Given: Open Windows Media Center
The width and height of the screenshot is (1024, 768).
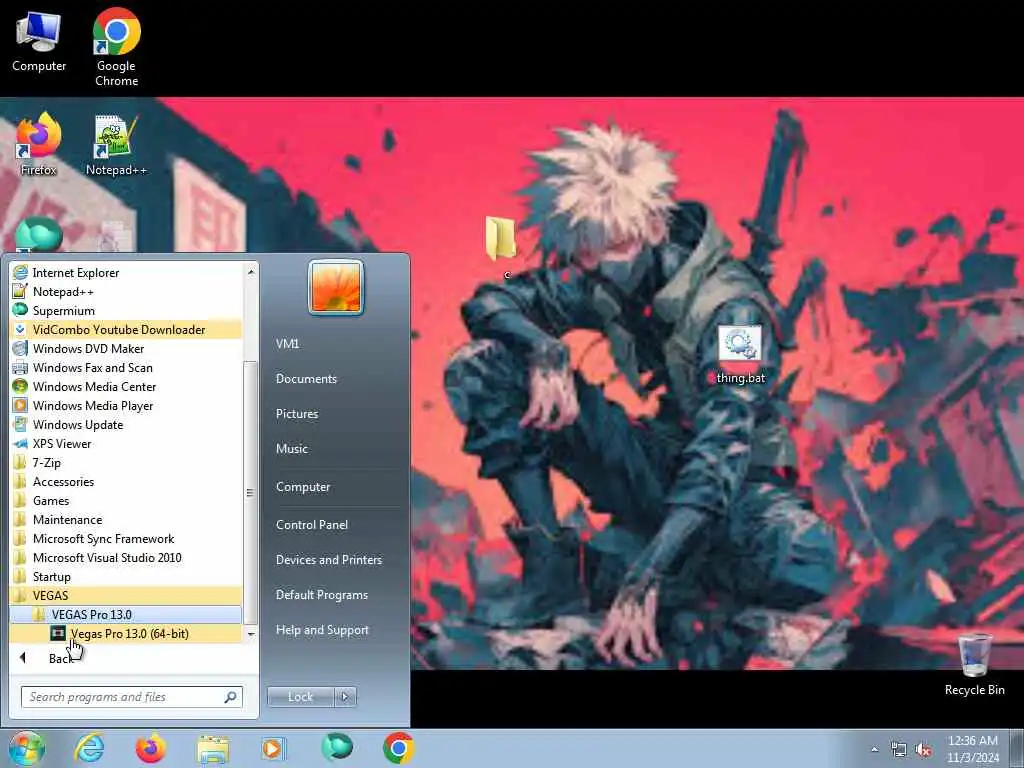Looking at the screenshot, I should click(125, 386).
